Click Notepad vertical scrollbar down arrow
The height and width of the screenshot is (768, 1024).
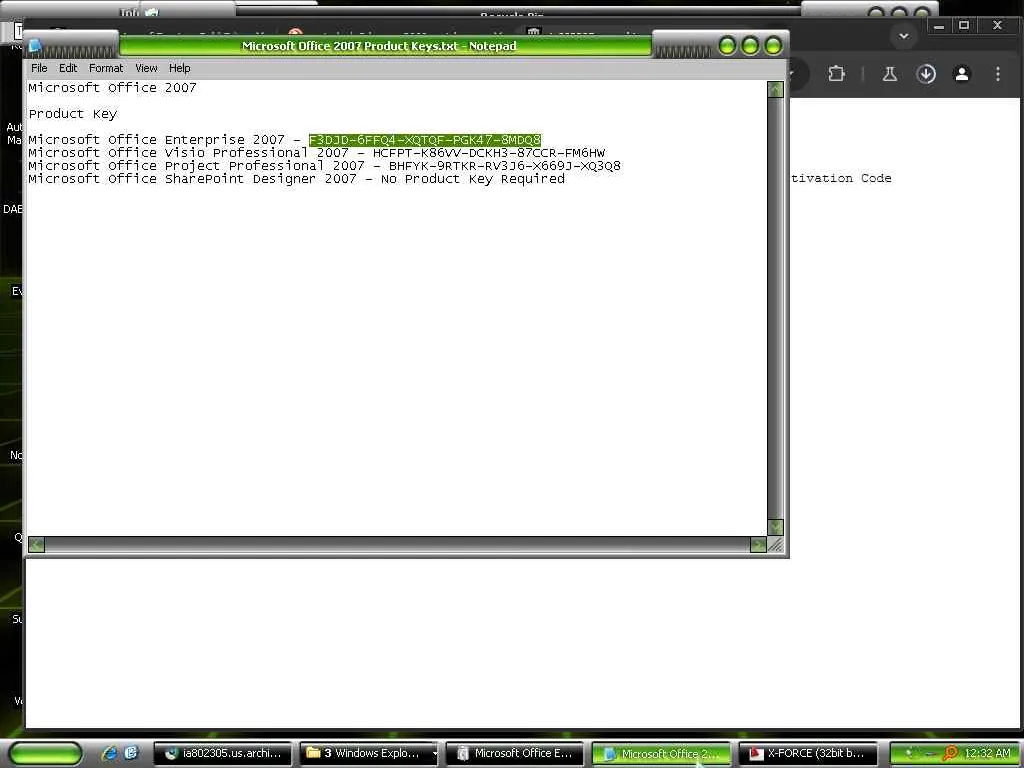775,527
